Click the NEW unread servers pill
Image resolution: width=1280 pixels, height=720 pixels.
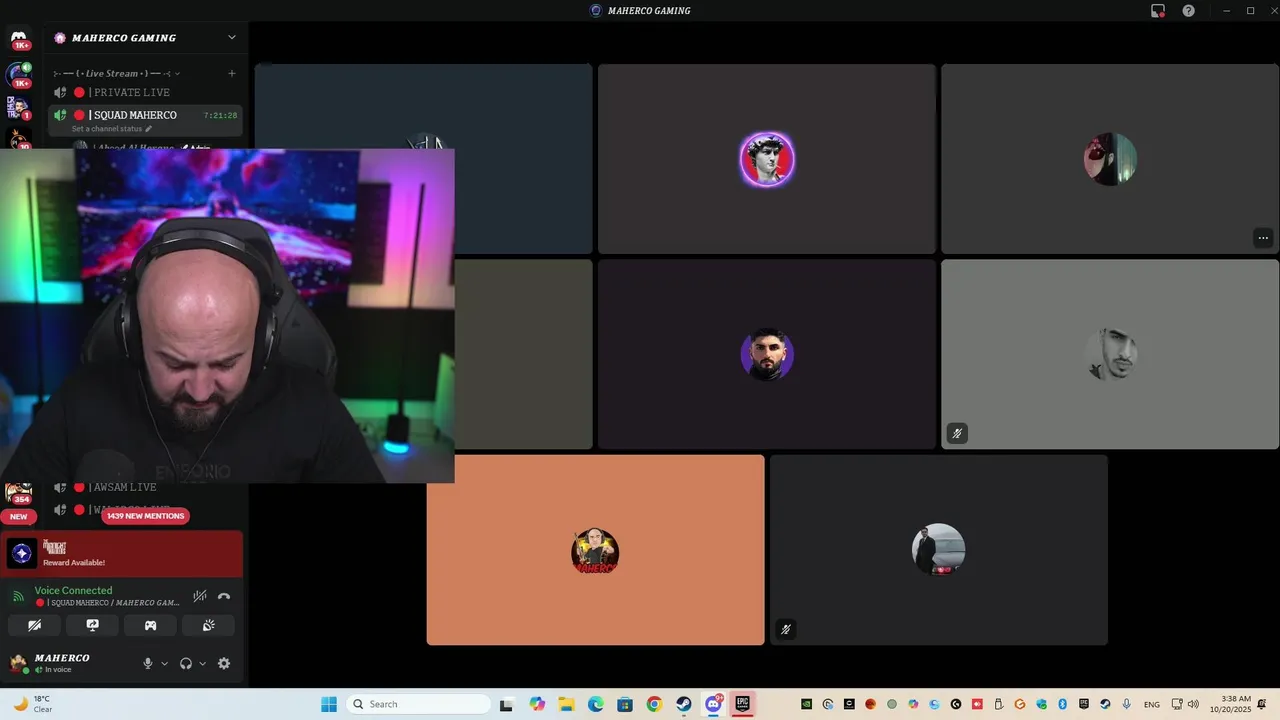(19, 517)
